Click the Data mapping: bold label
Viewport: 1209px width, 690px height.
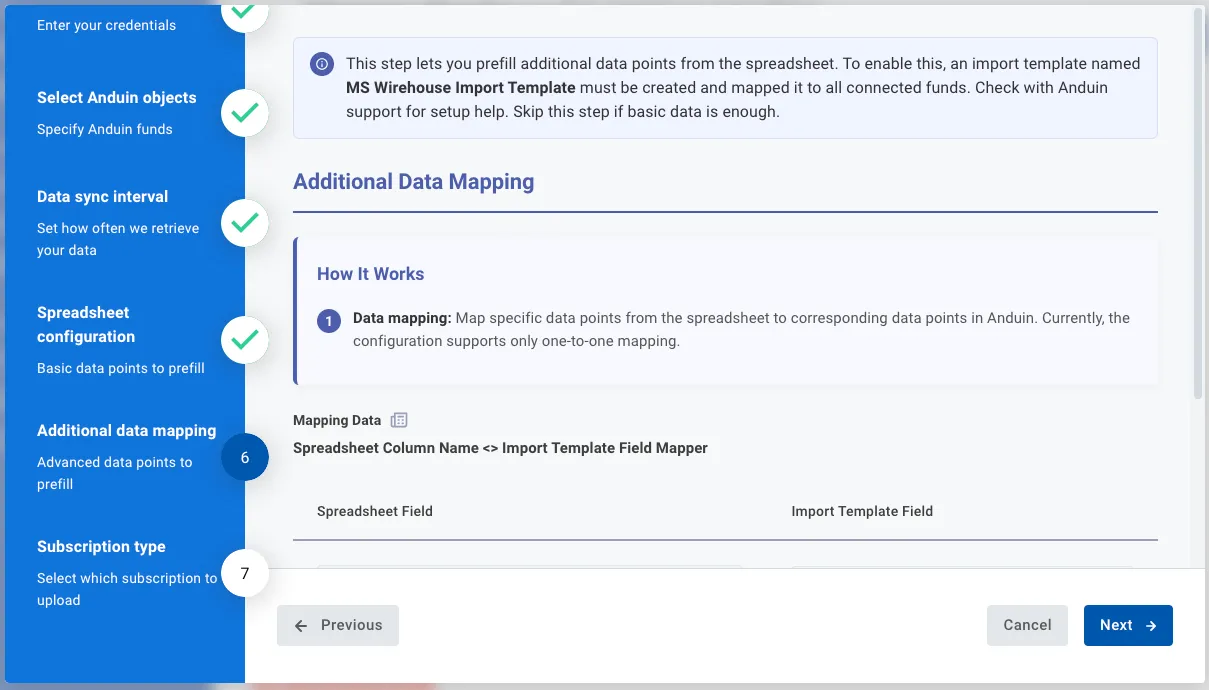(x=402, y=318)
